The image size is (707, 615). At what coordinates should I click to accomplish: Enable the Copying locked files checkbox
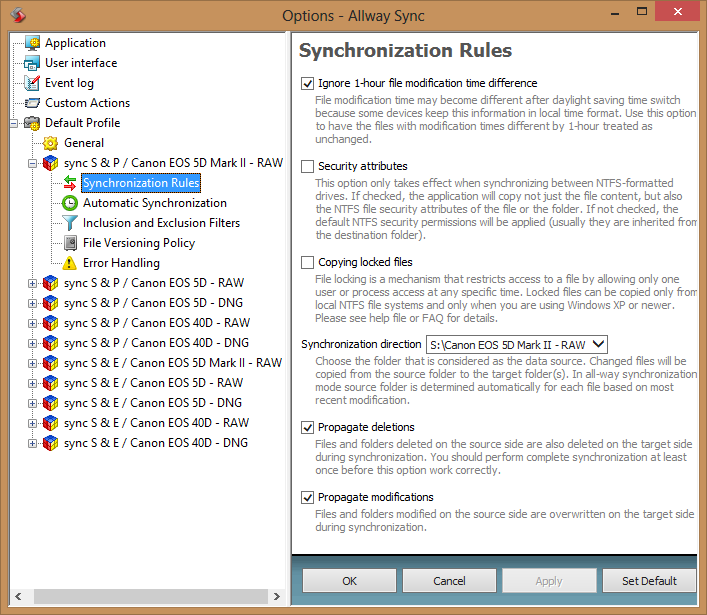tap(308, 262)
